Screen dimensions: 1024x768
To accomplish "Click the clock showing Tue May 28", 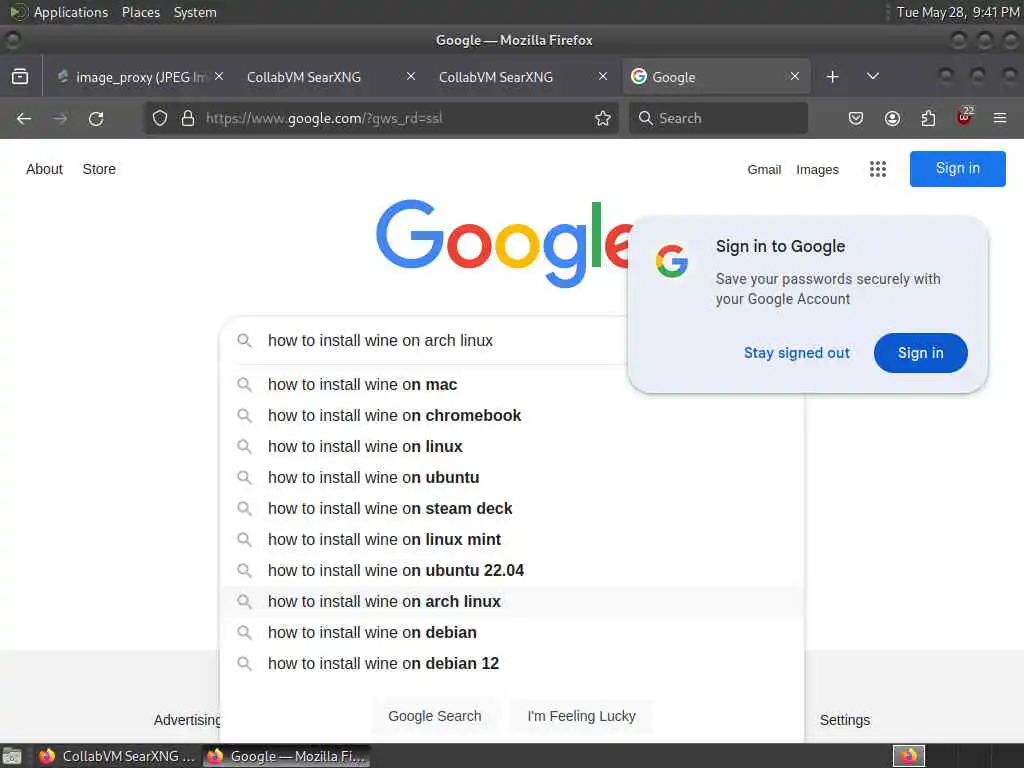I will click(x=957, y=12).
